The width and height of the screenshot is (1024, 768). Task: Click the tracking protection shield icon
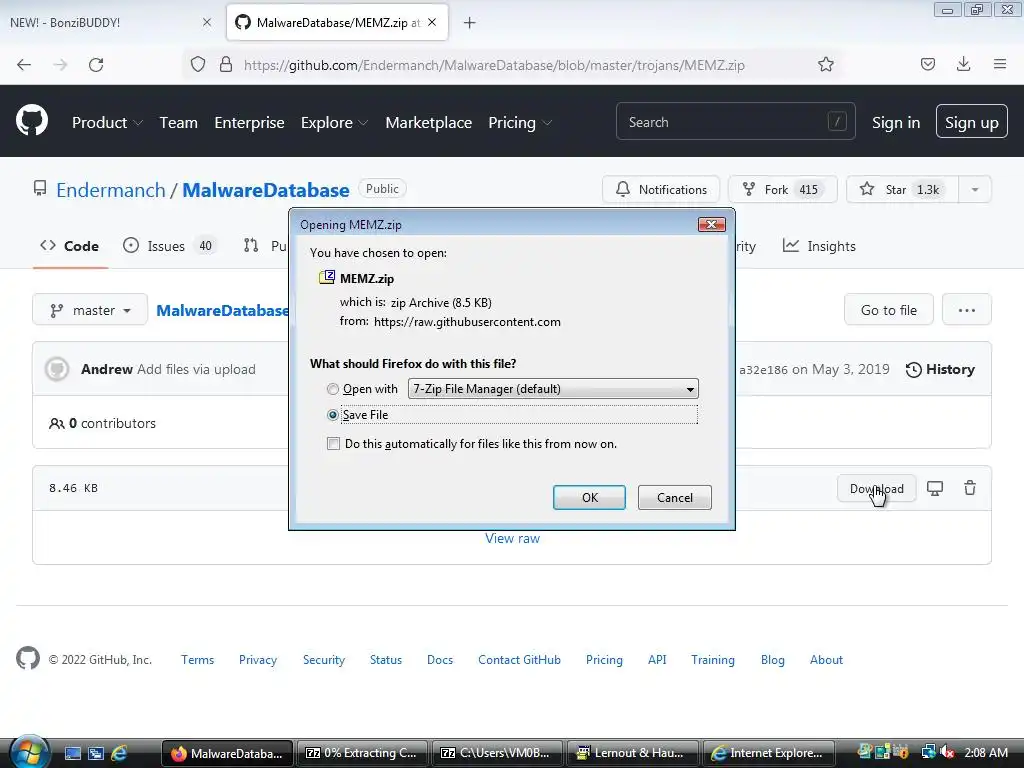tap(198, 65)
